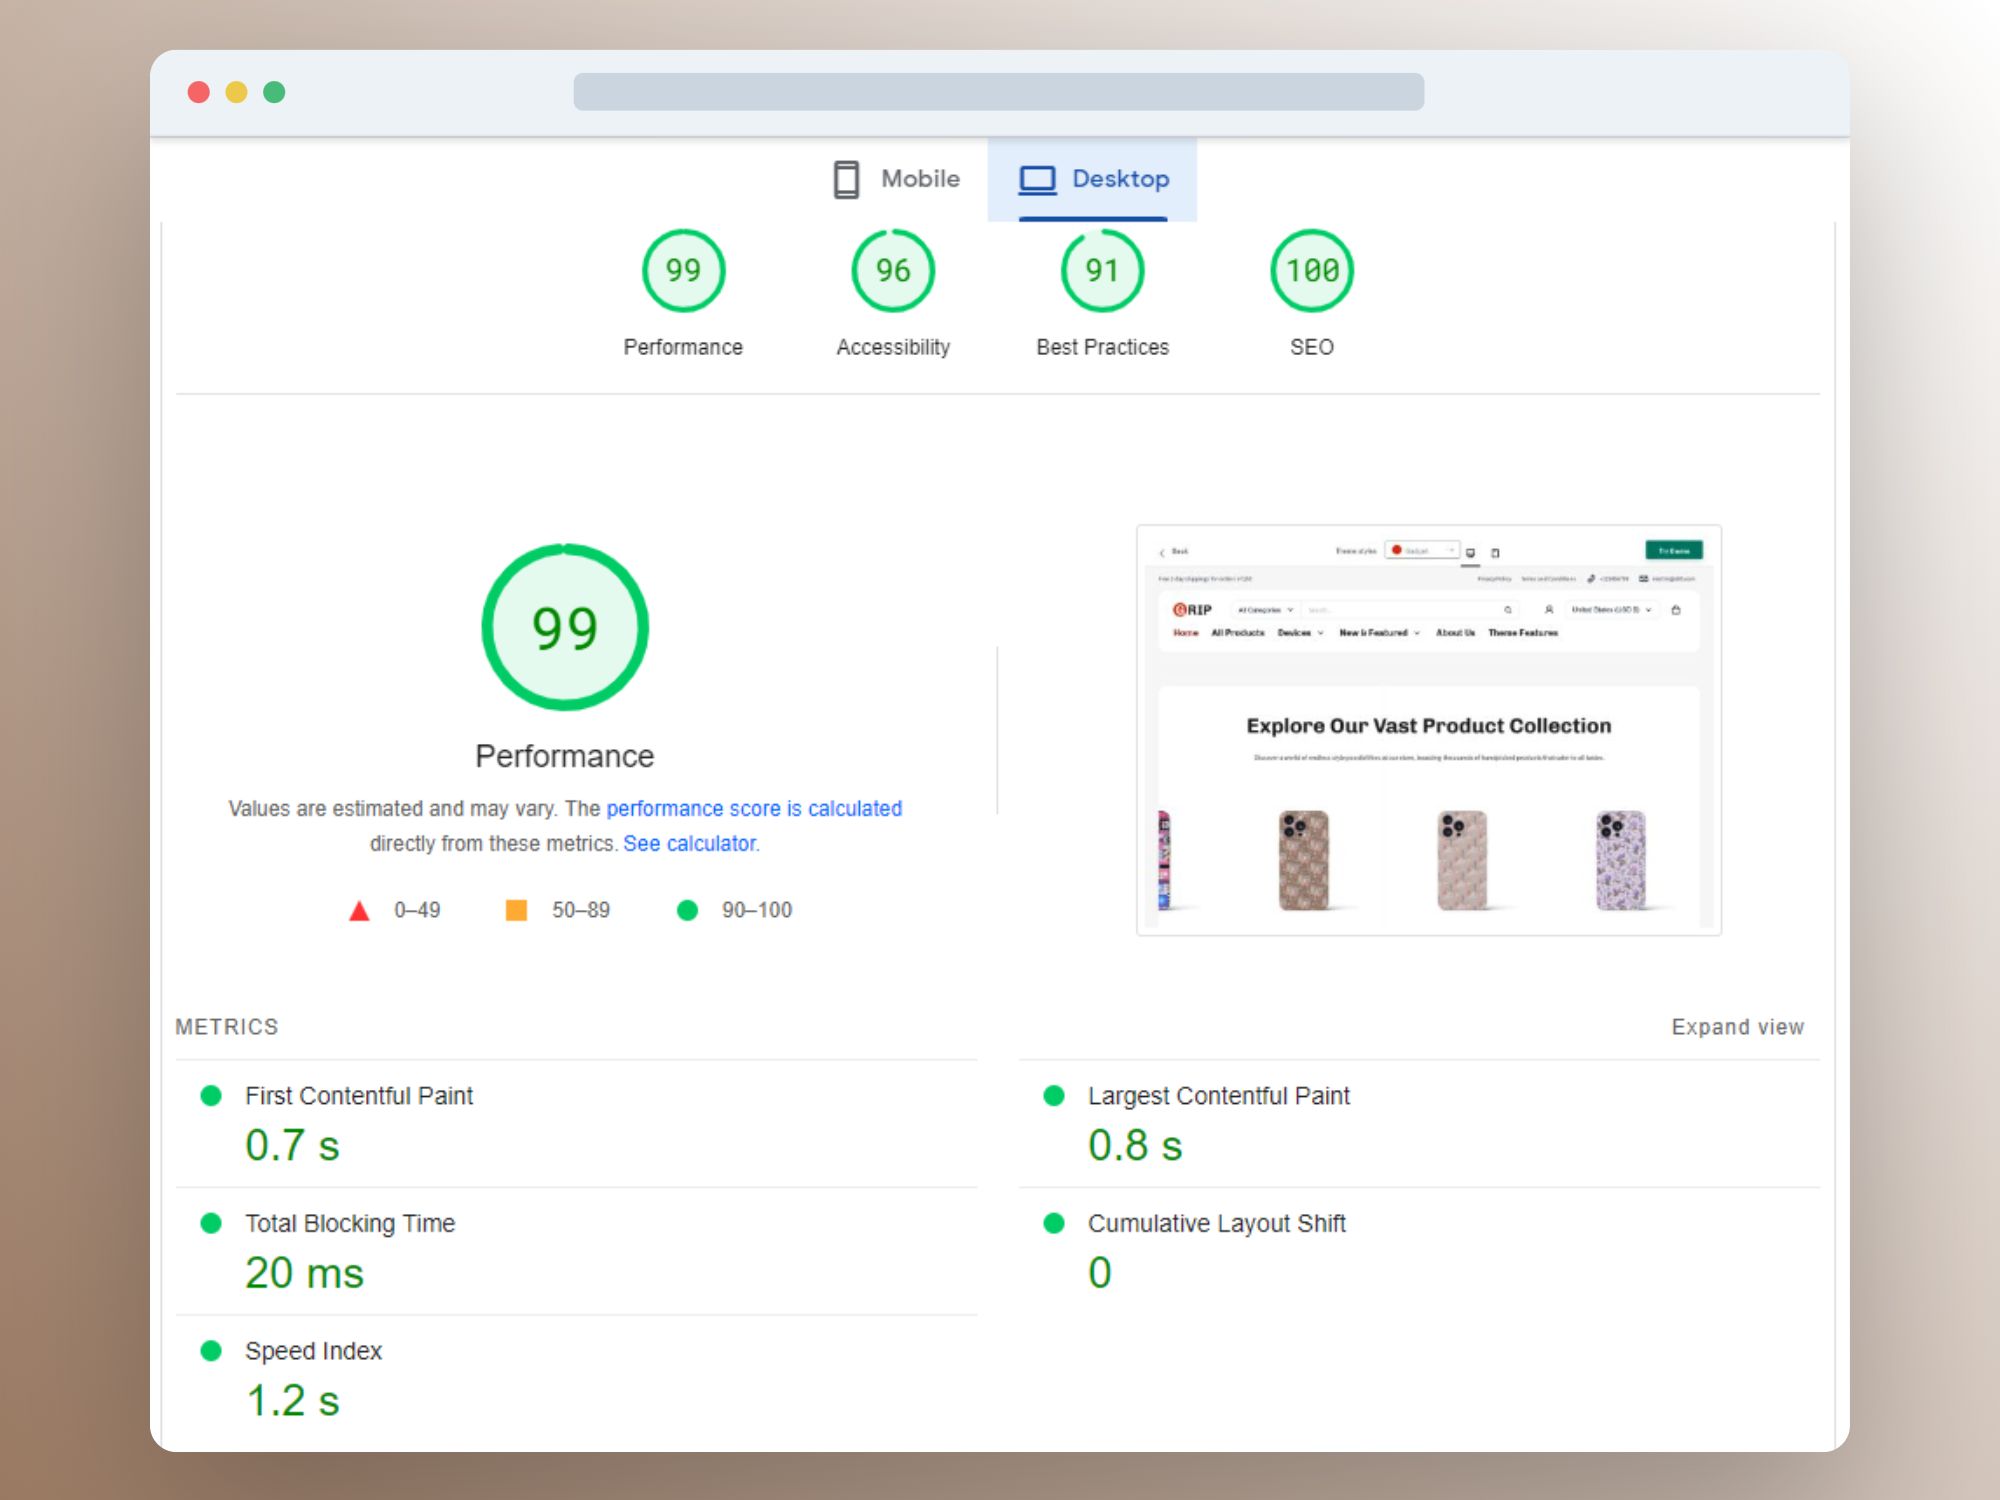Click the red triangle 0–49 legend icon
Image resolution: width=2000 pixels, height=1500 pixels.
pos(359,911)
